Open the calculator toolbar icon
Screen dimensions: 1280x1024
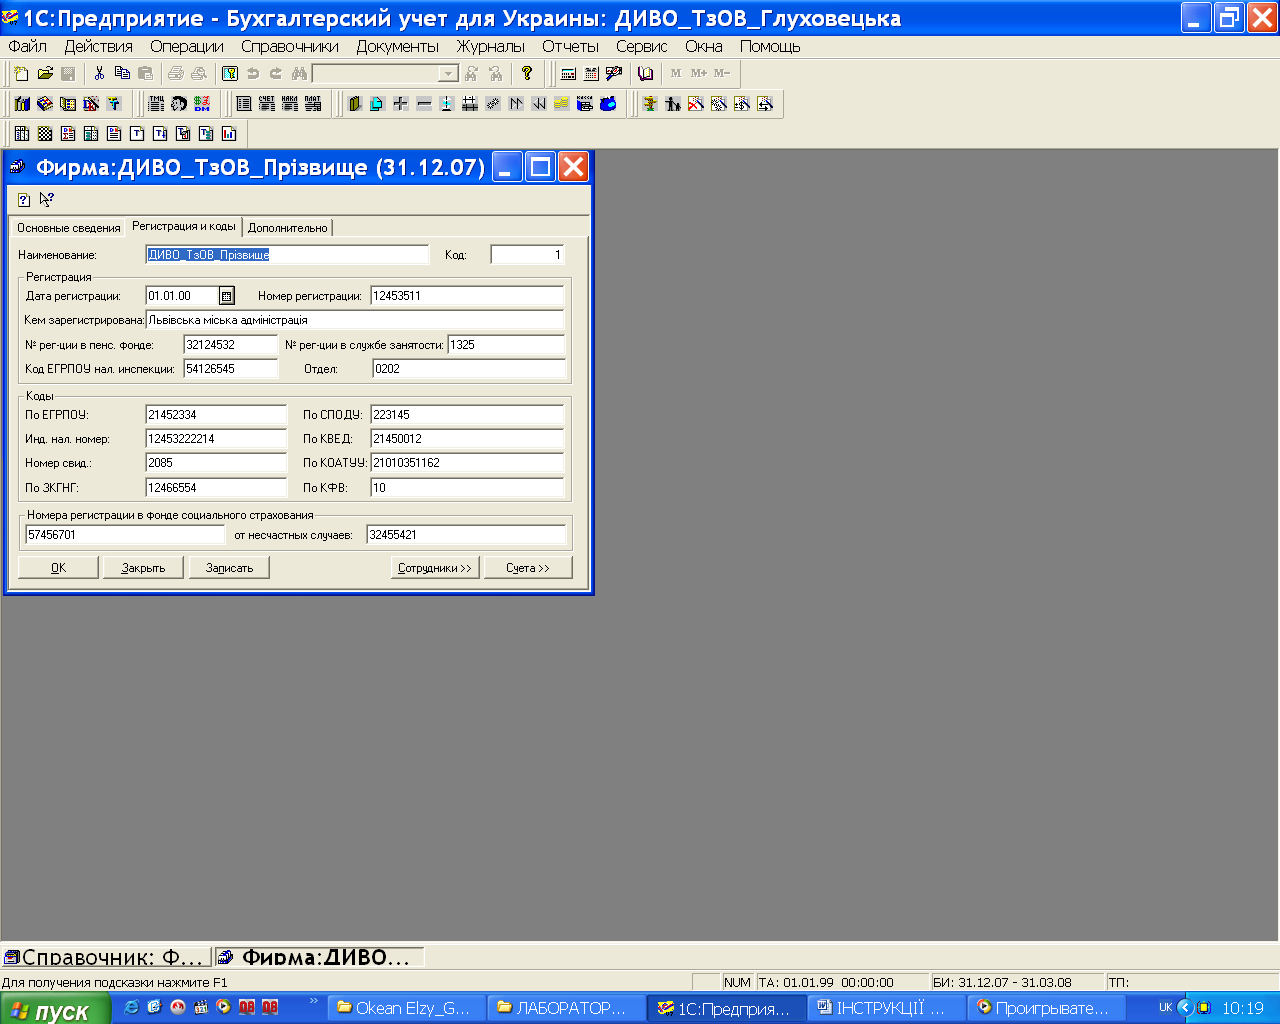(568, 73)
